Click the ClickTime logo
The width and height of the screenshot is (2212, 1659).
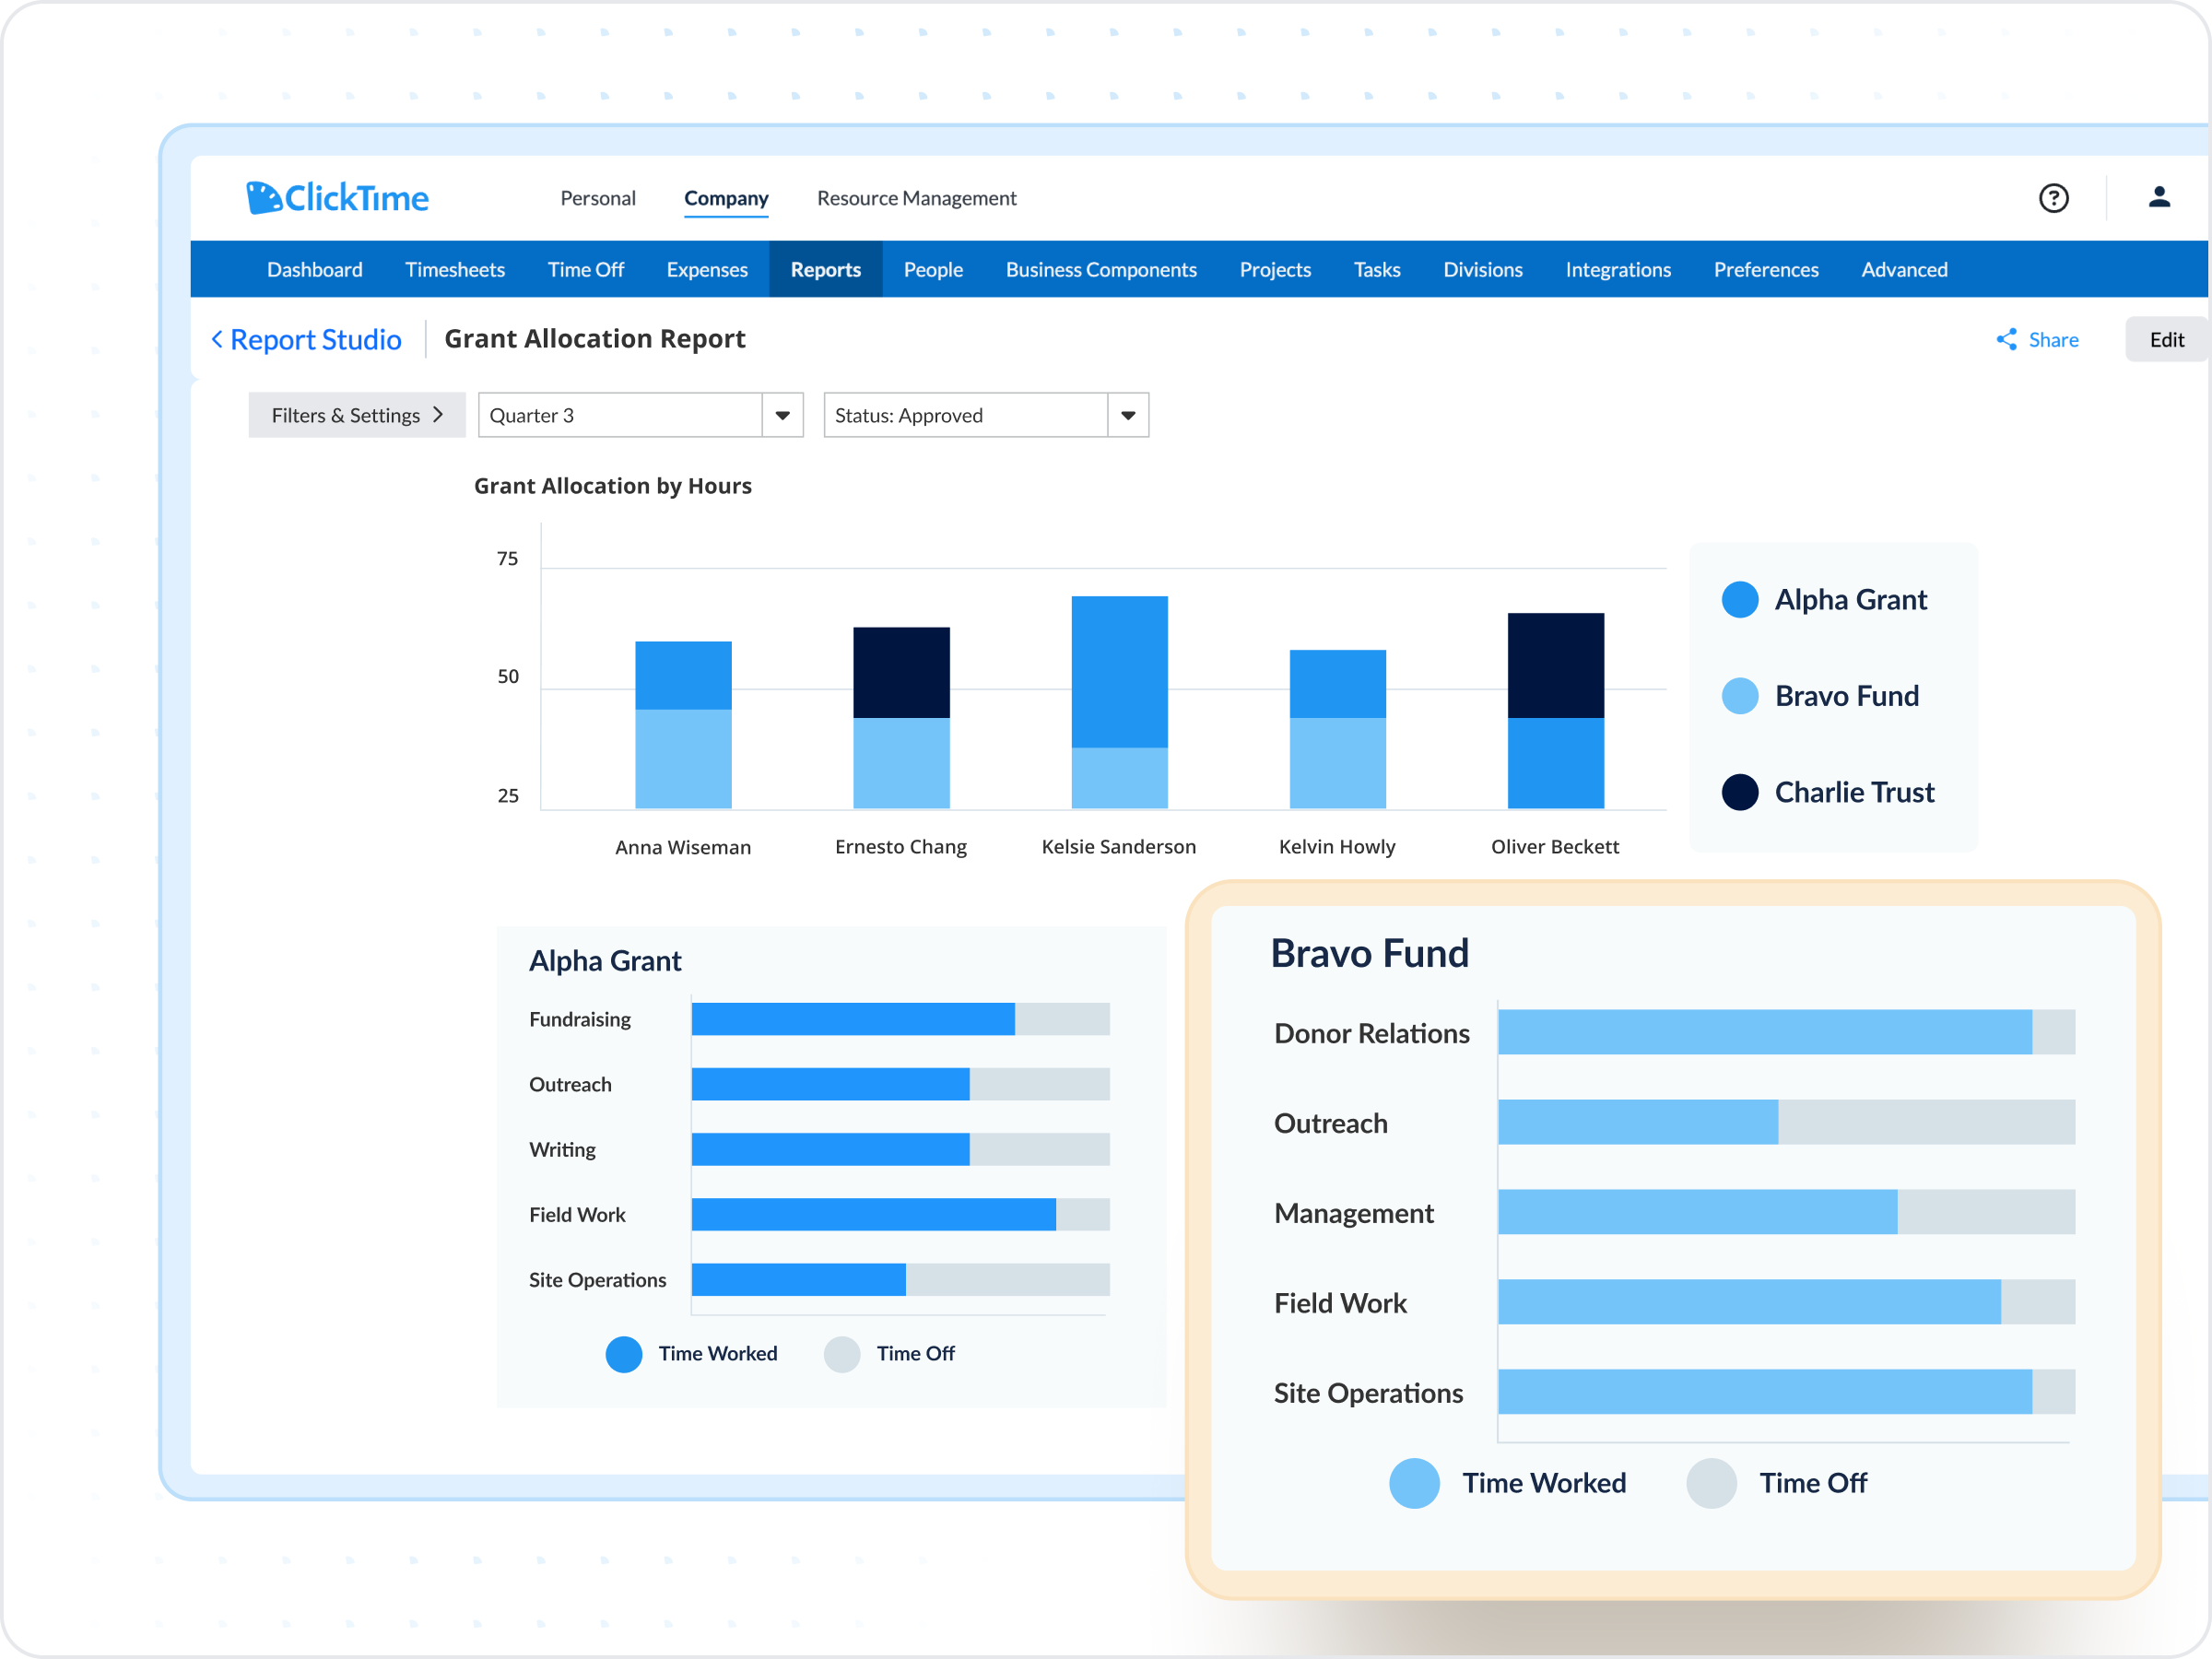pos(337,198)
